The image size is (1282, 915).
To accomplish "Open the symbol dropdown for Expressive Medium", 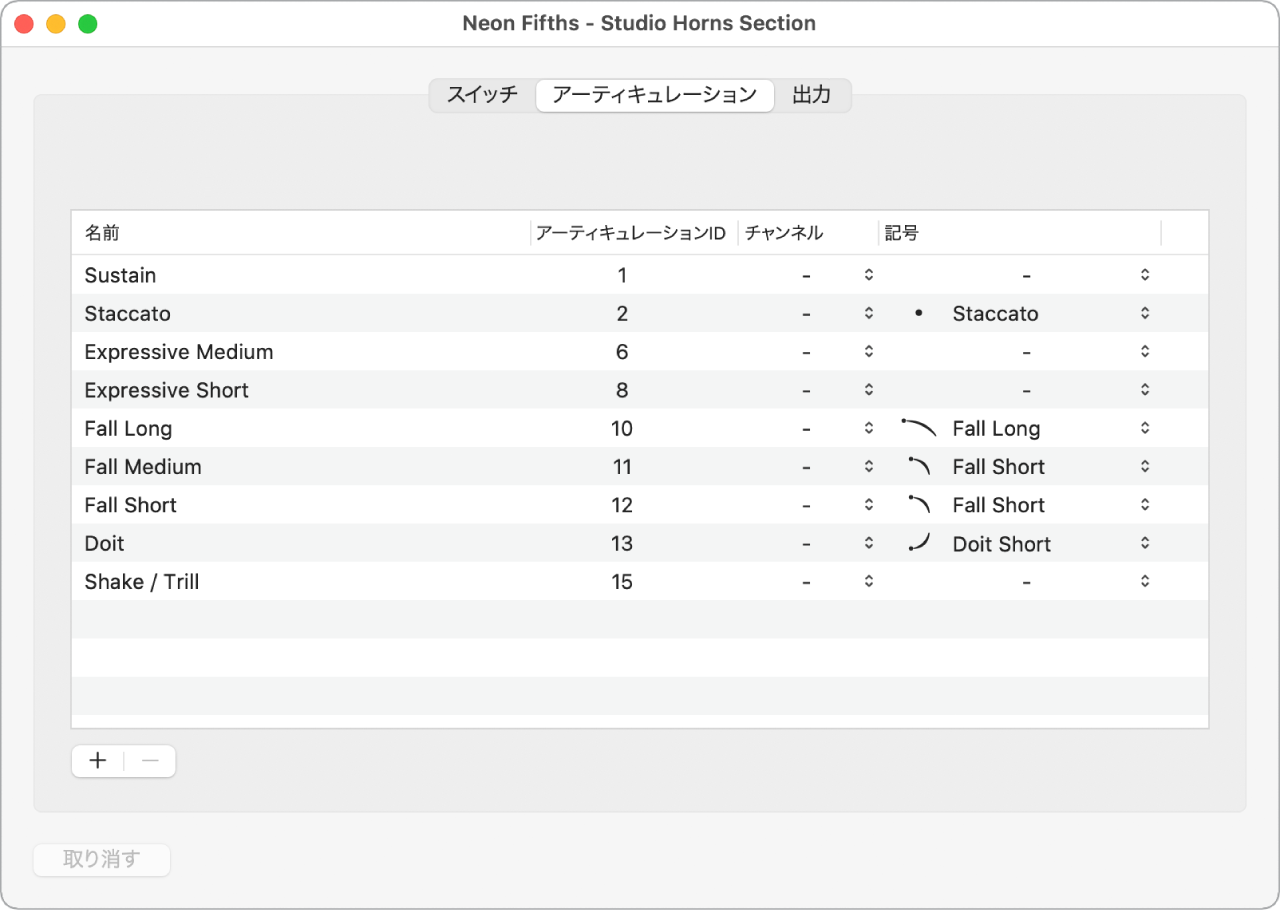I will (x=1143, y=351).
